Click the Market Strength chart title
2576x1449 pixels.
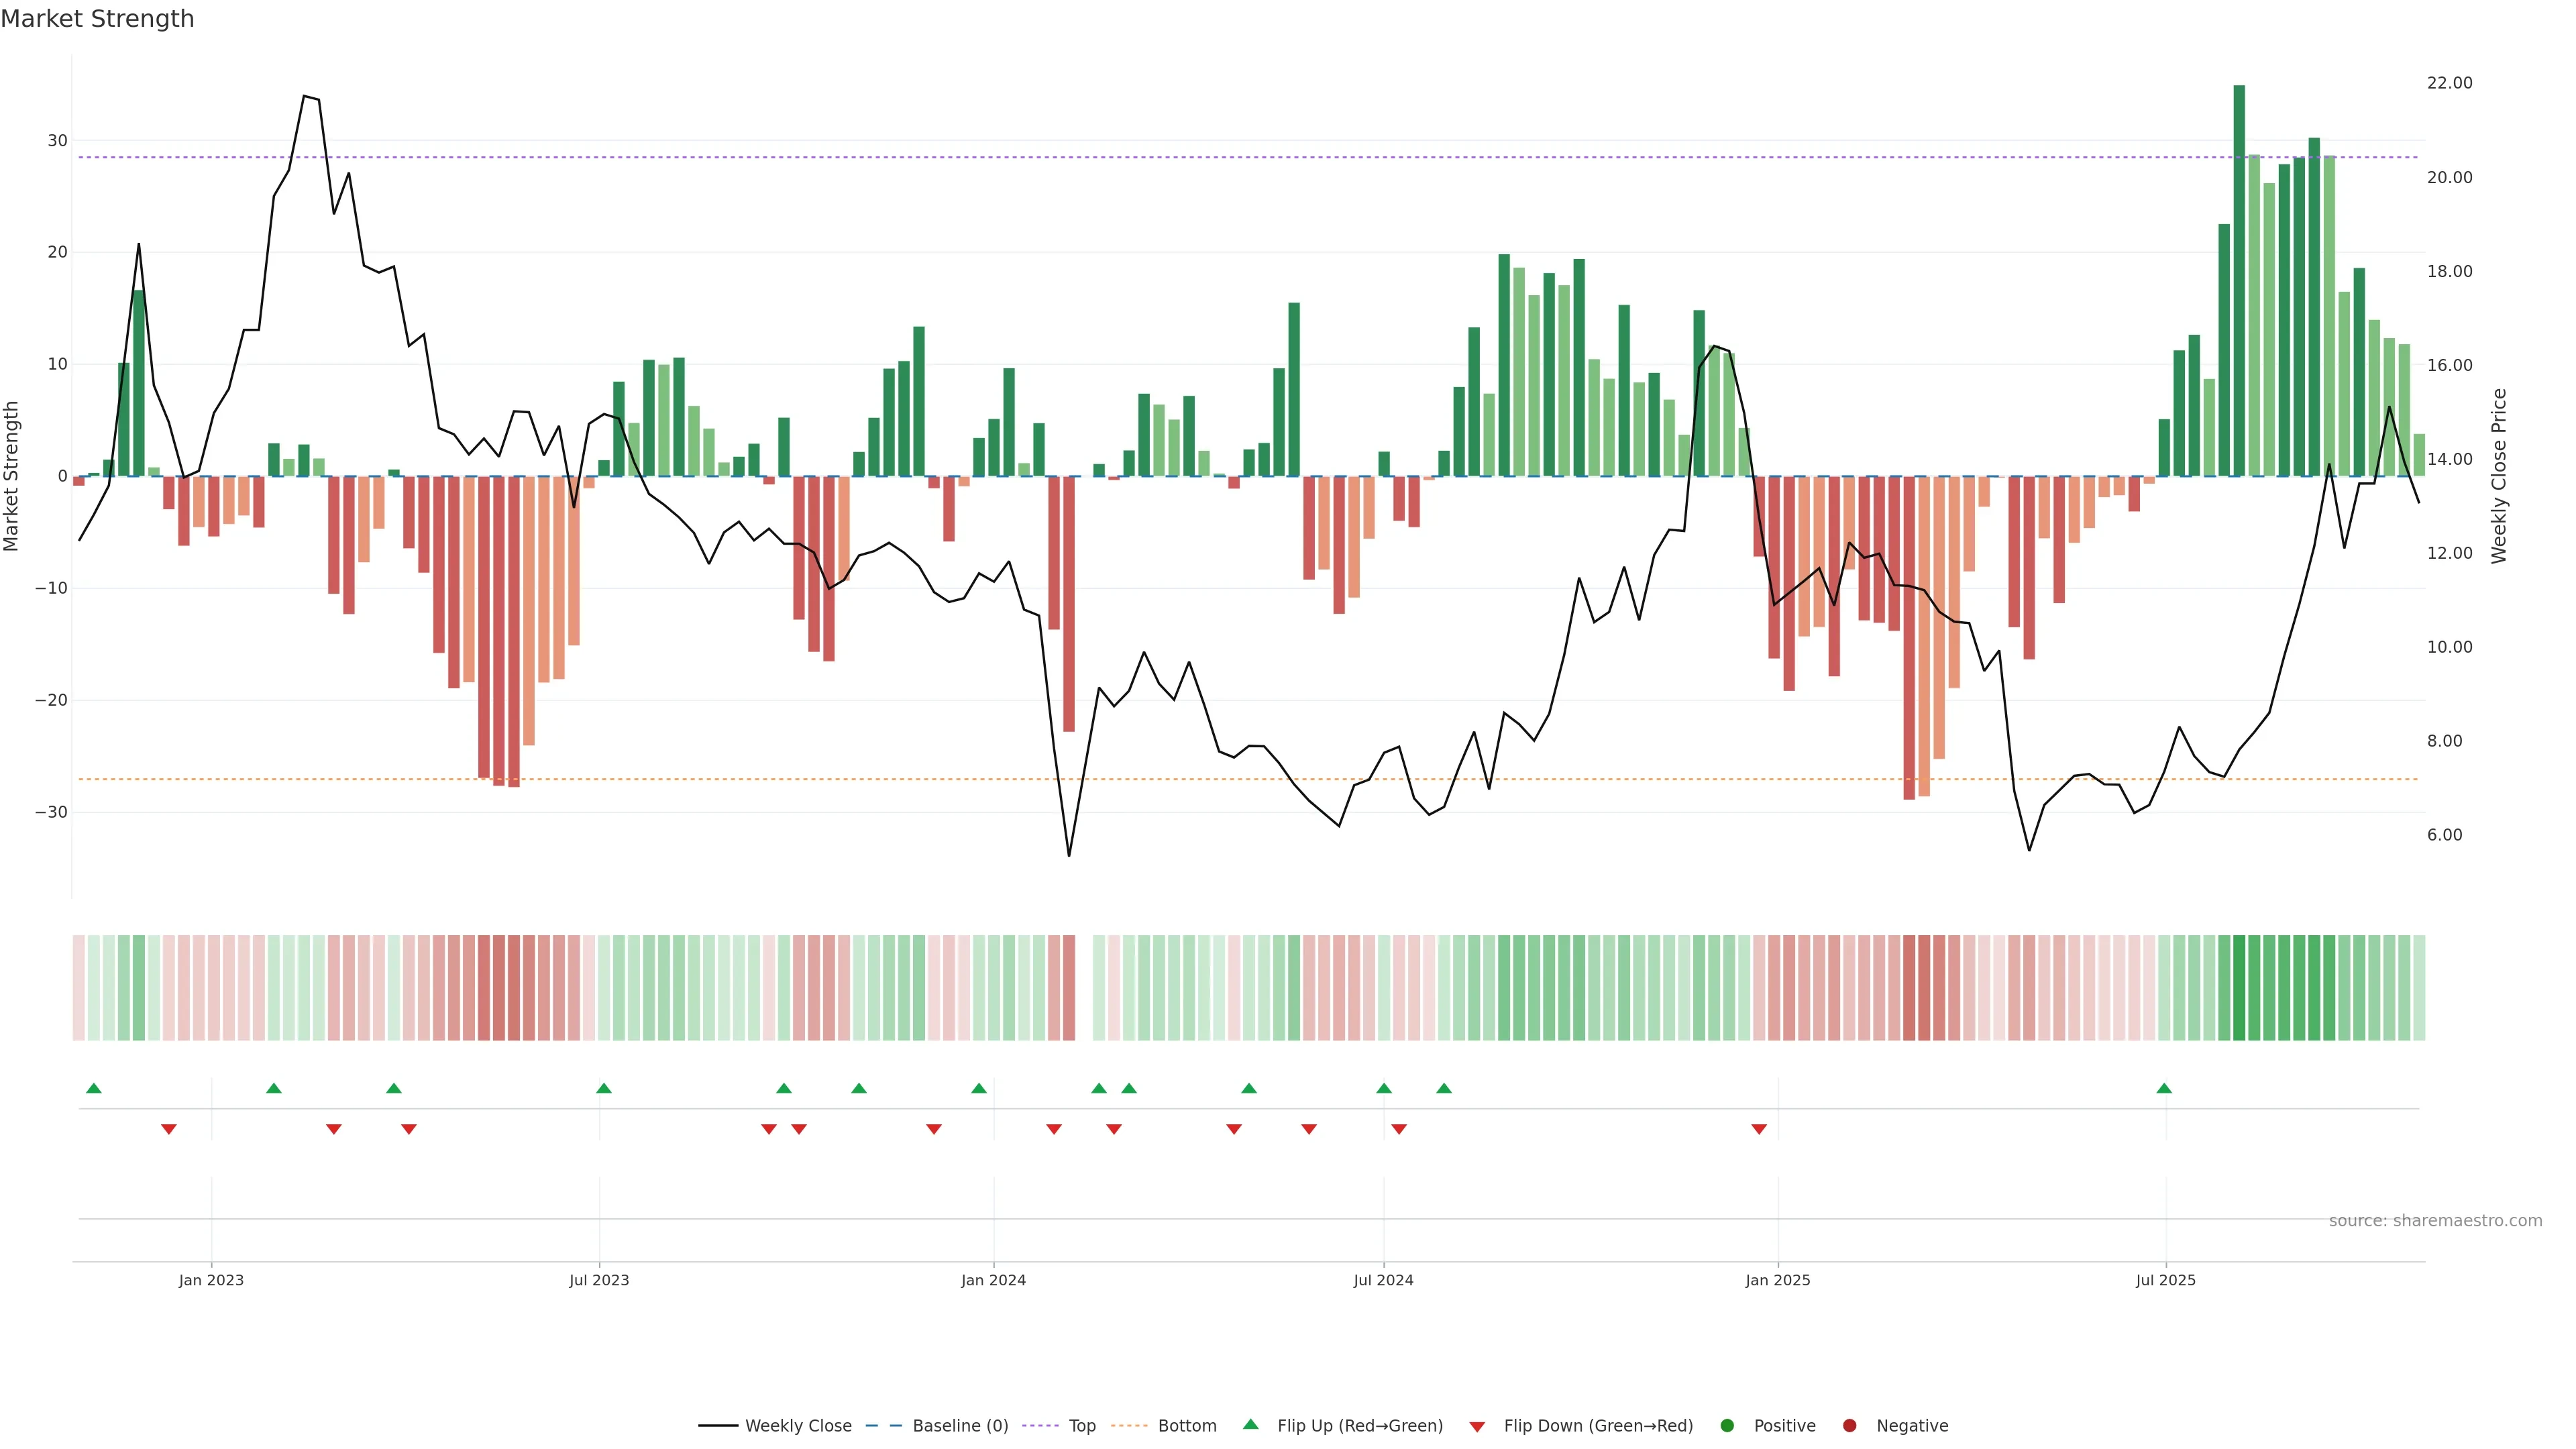(x=97, y=19)
